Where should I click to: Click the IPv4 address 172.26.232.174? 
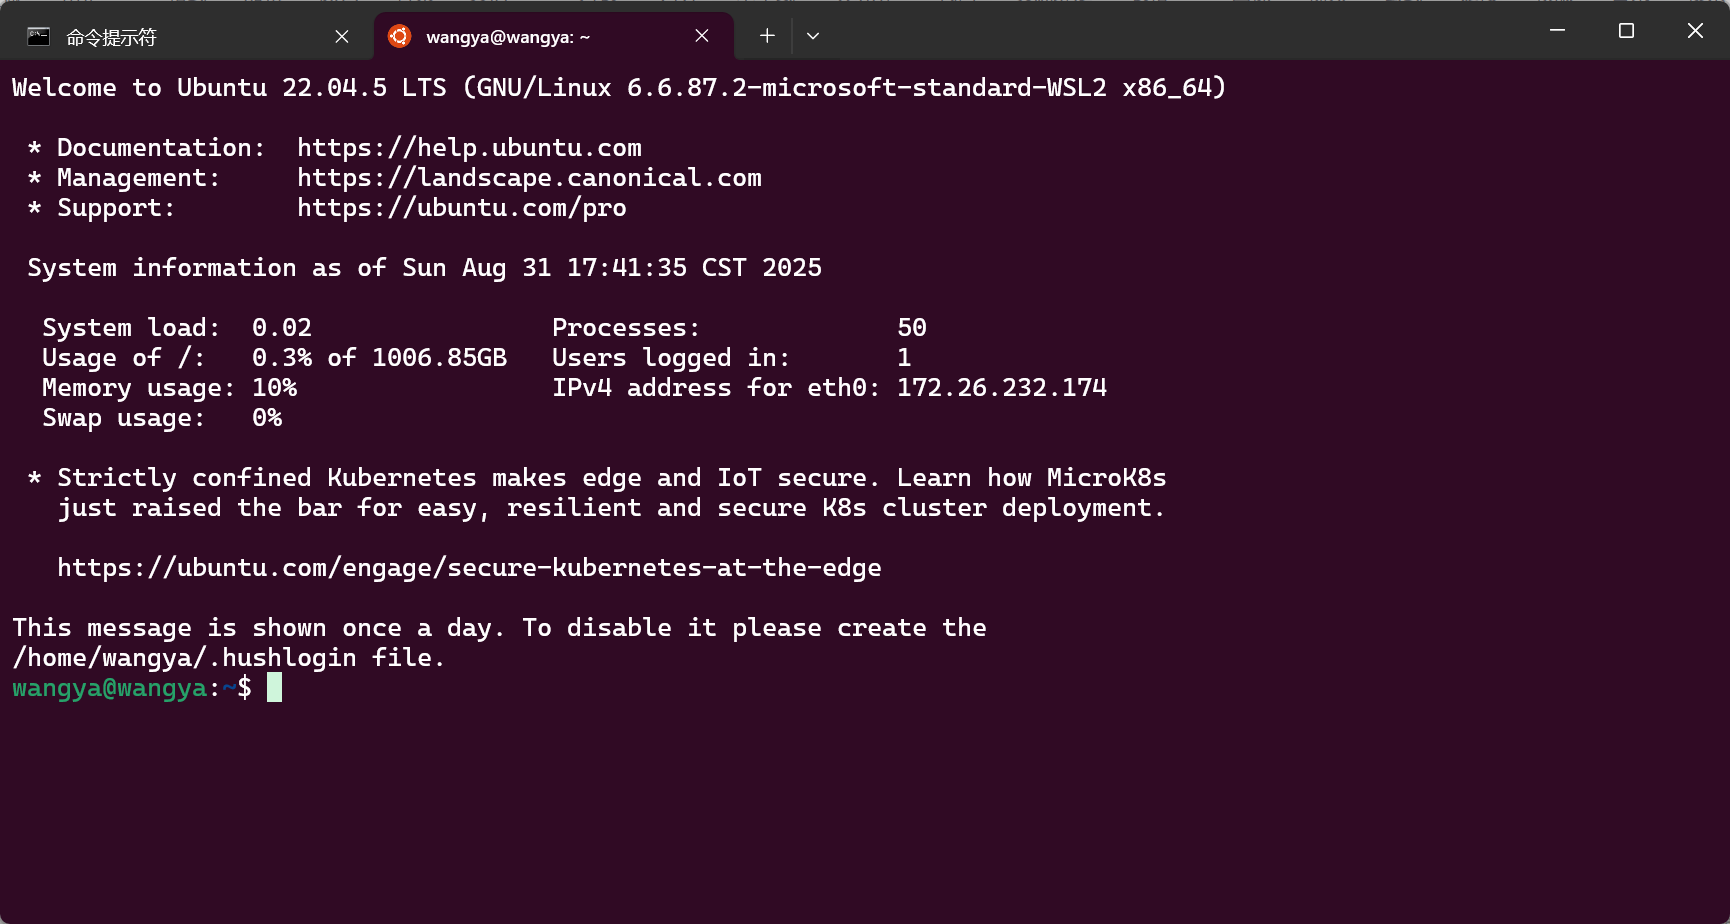coord(1000,387)
